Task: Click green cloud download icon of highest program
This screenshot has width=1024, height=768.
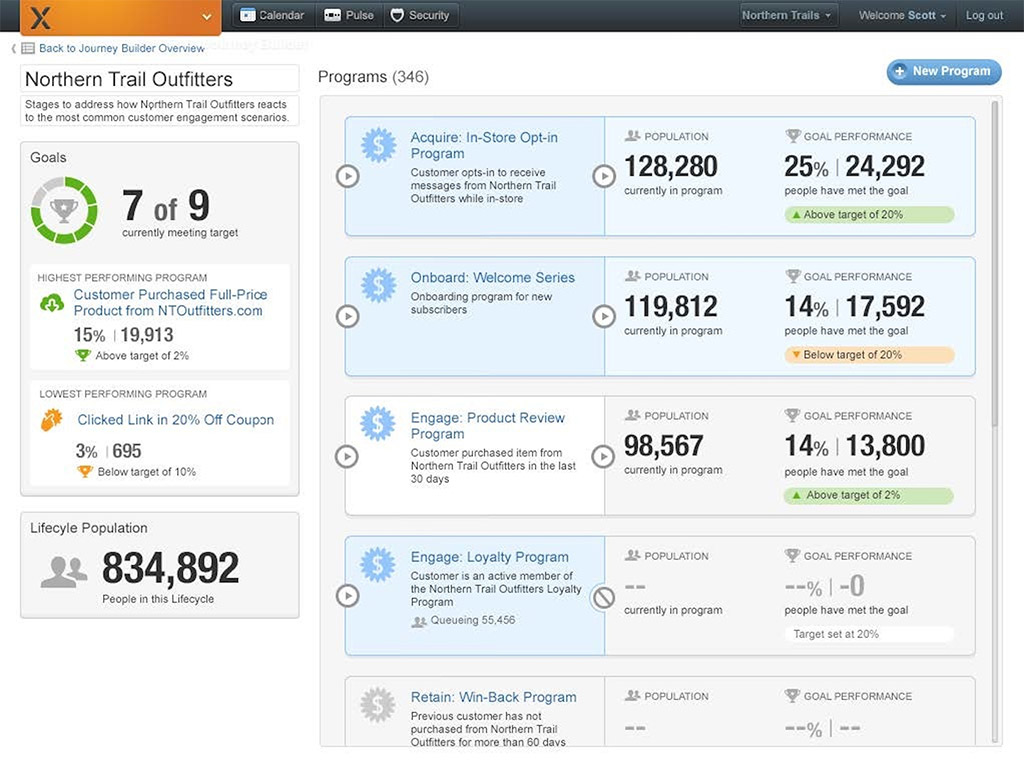Action: pyautogui.click(x=52, y=303)
